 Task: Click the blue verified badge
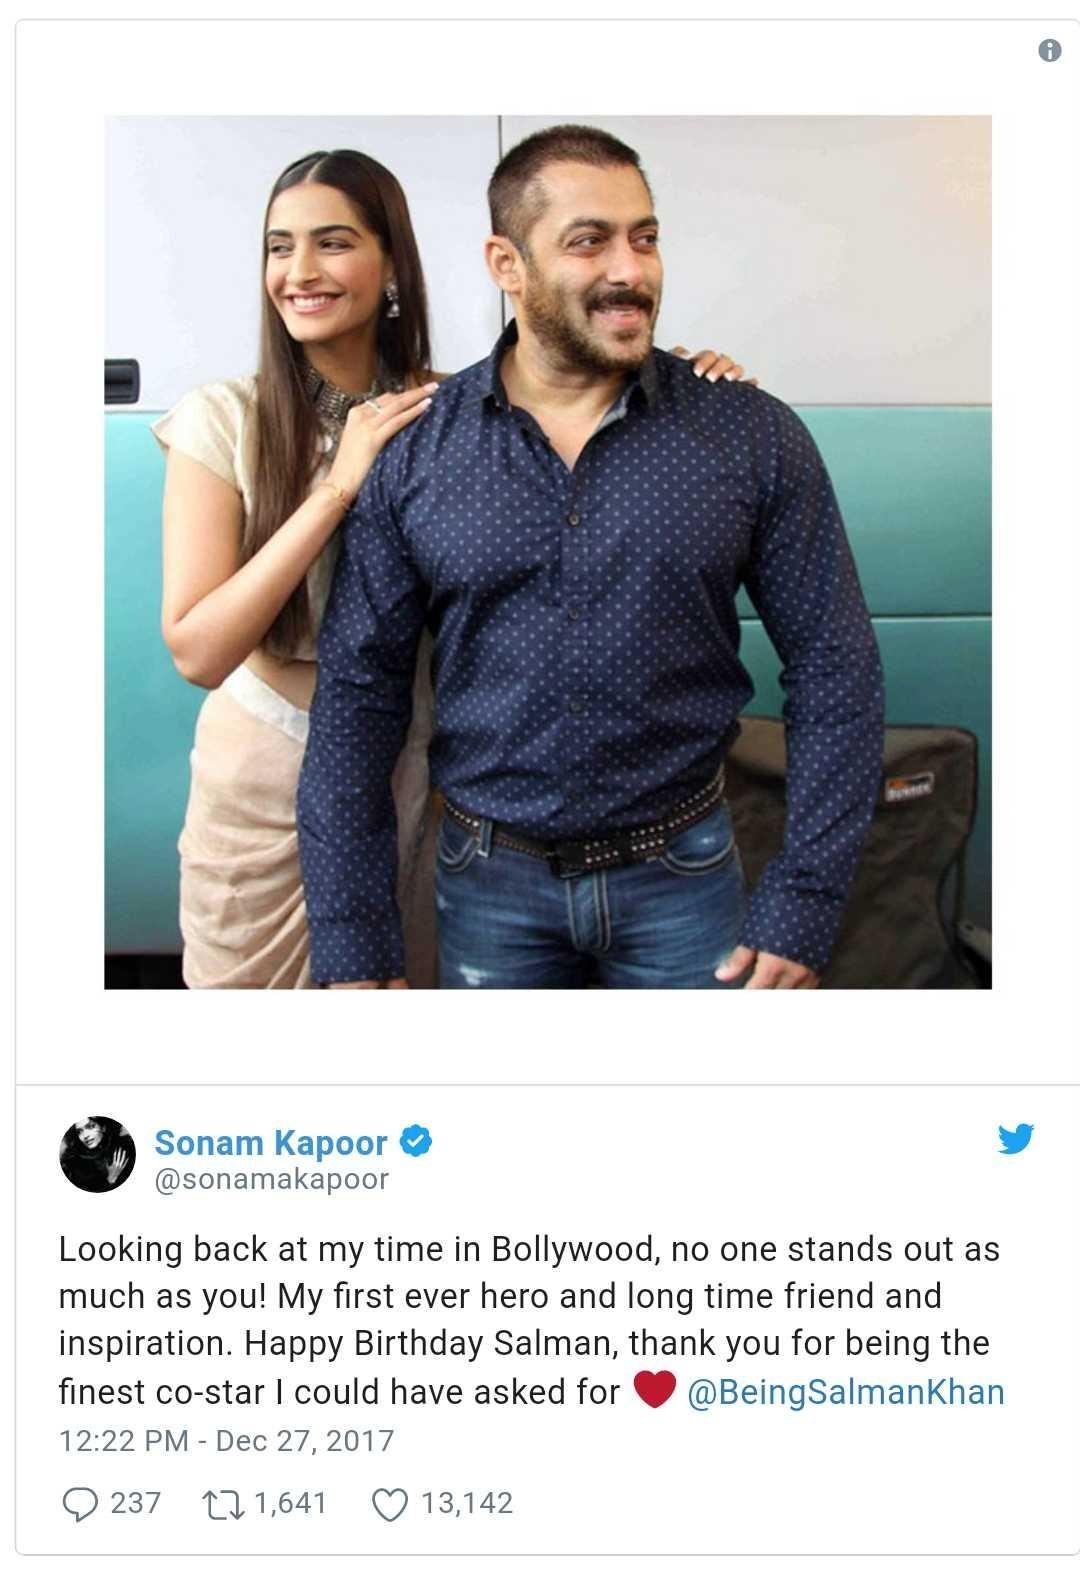tap(415, 1140)
